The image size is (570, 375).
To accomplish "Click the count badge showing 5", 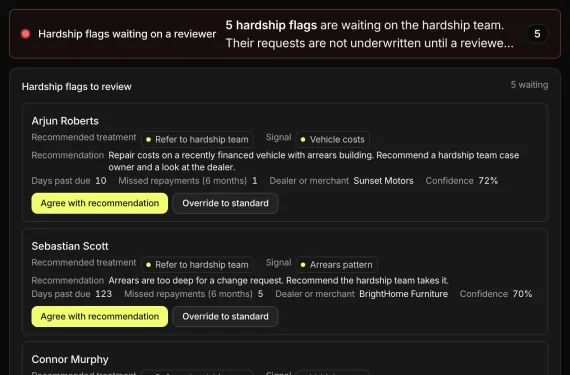I will tap(537, 34).
